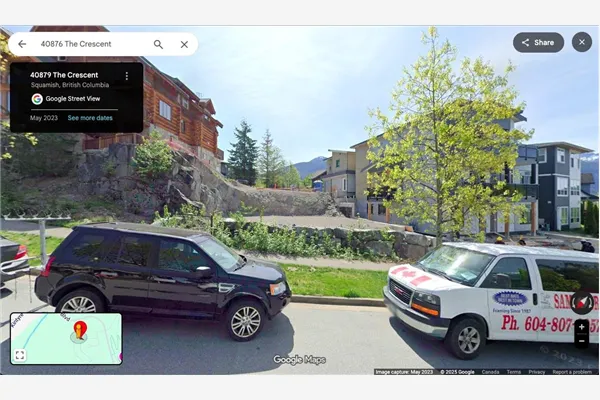Click the 40879 The Crescent address title

click(64, 75)
